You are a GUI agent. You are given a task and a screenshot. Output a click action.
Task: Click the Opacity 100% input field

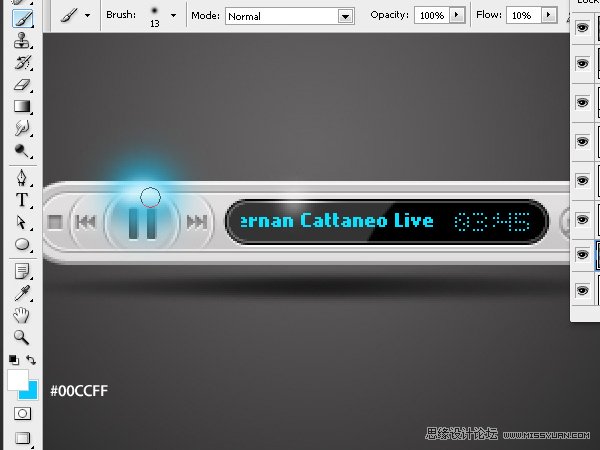(x=432, y=15)
